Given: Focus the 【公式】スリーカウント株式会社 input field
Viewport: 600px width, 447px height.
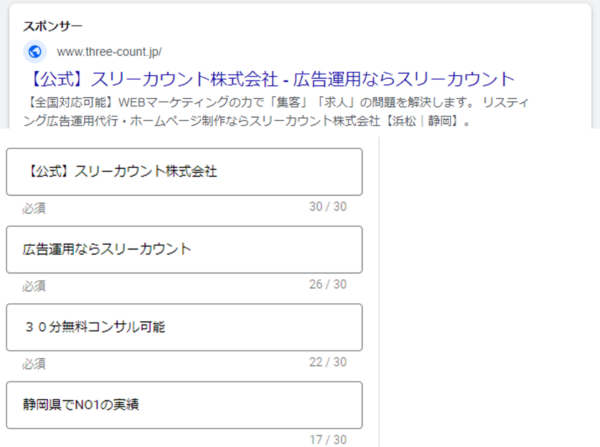Looking at the screenshot, I should [184, 171].
